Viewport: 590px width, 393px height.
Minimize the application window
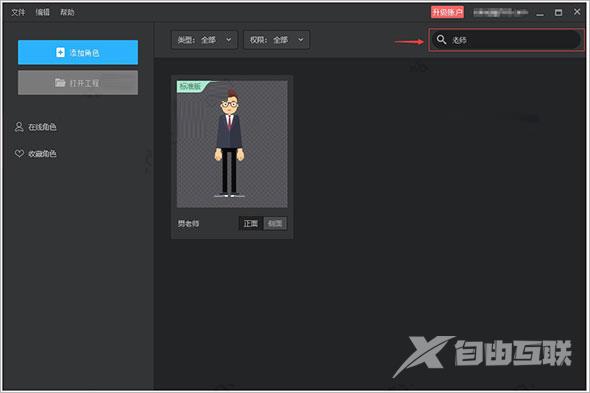coord(540,13)
